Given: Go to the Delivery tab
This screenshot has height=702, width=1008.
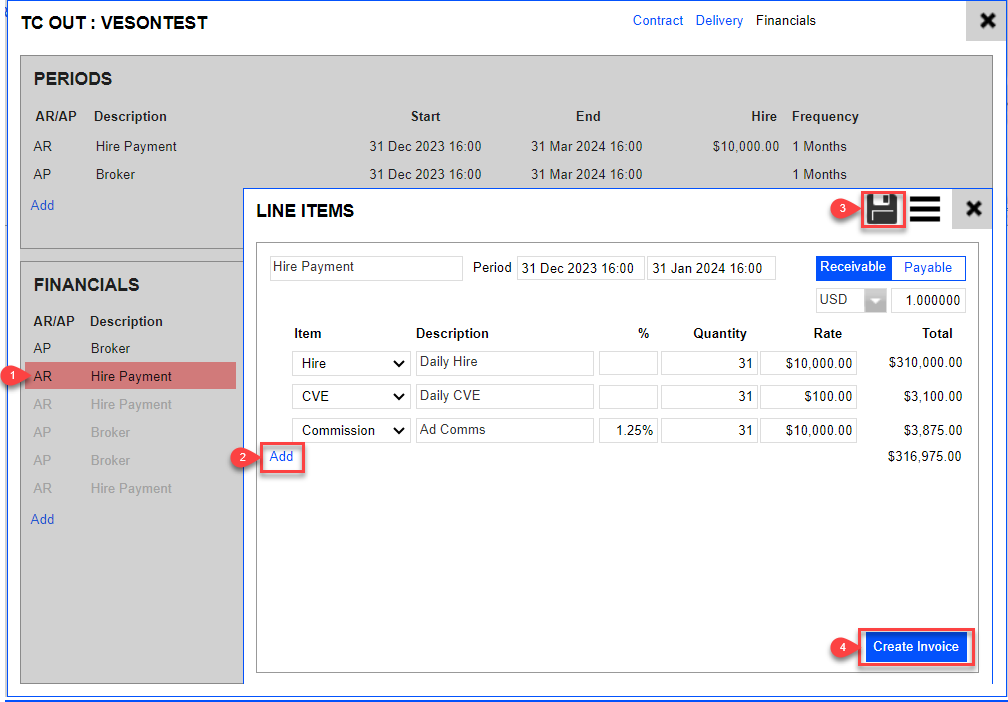Looking at the screenshot, I should [x=719, y=21].
